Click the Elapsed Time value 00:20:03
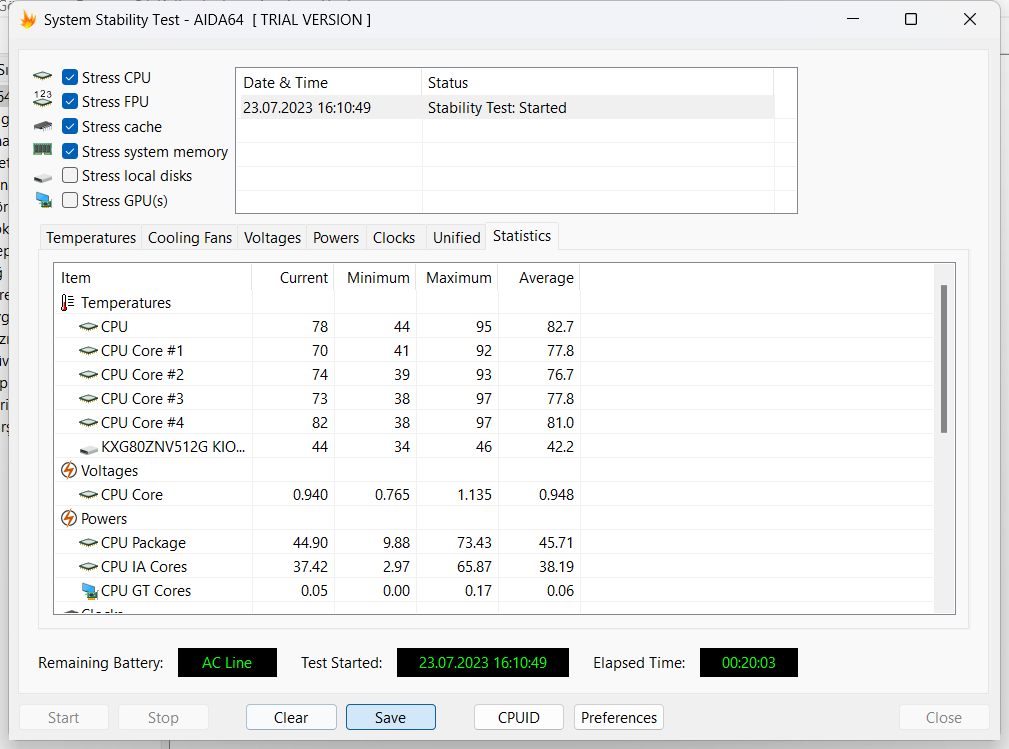 (x=749, y=663)
